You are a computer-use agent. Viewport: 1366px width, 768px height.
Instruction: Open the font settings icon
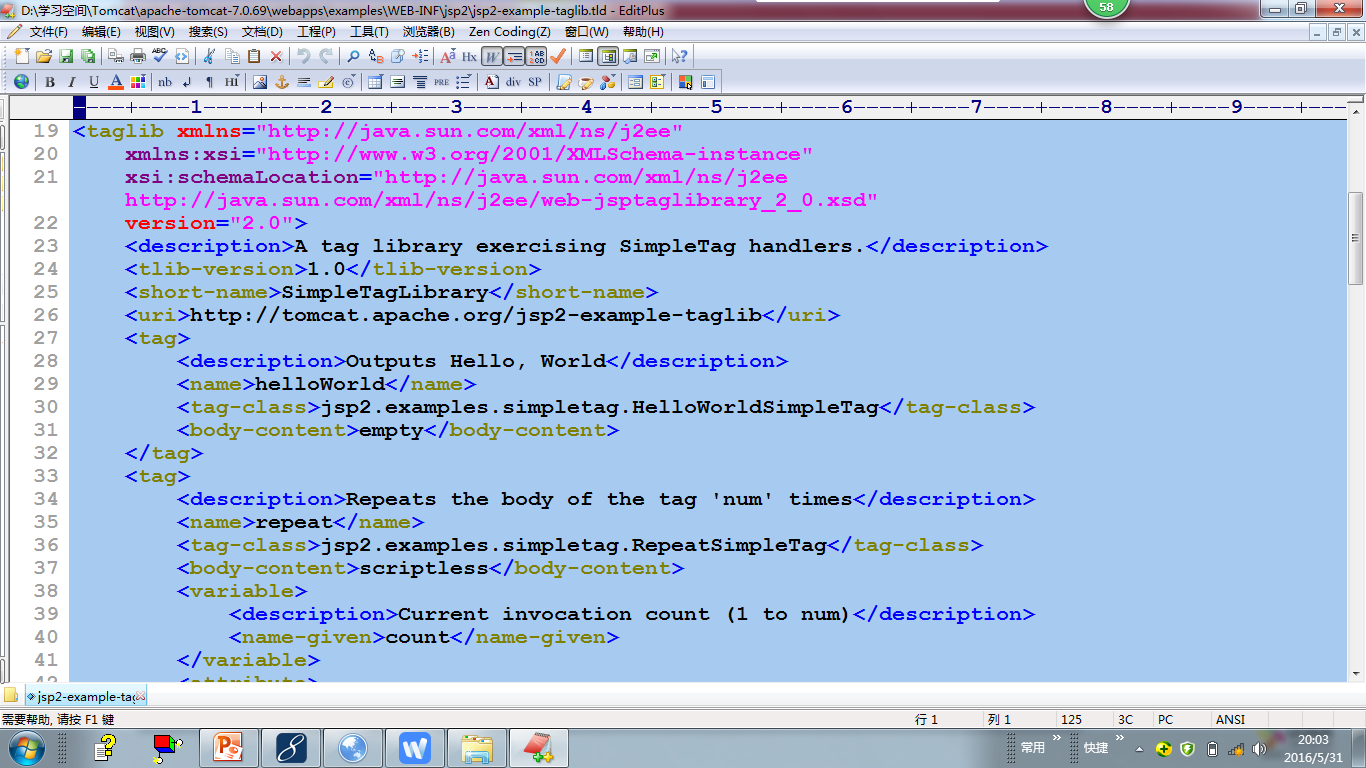point(447,56)
